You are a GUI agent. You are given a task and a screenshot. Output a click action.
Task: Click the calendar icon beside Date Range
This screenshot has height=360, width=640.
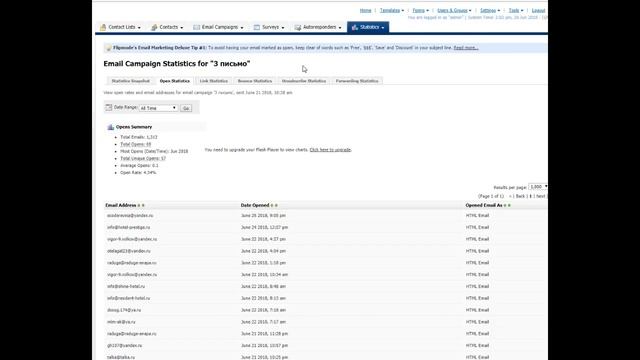coord(109,107)
